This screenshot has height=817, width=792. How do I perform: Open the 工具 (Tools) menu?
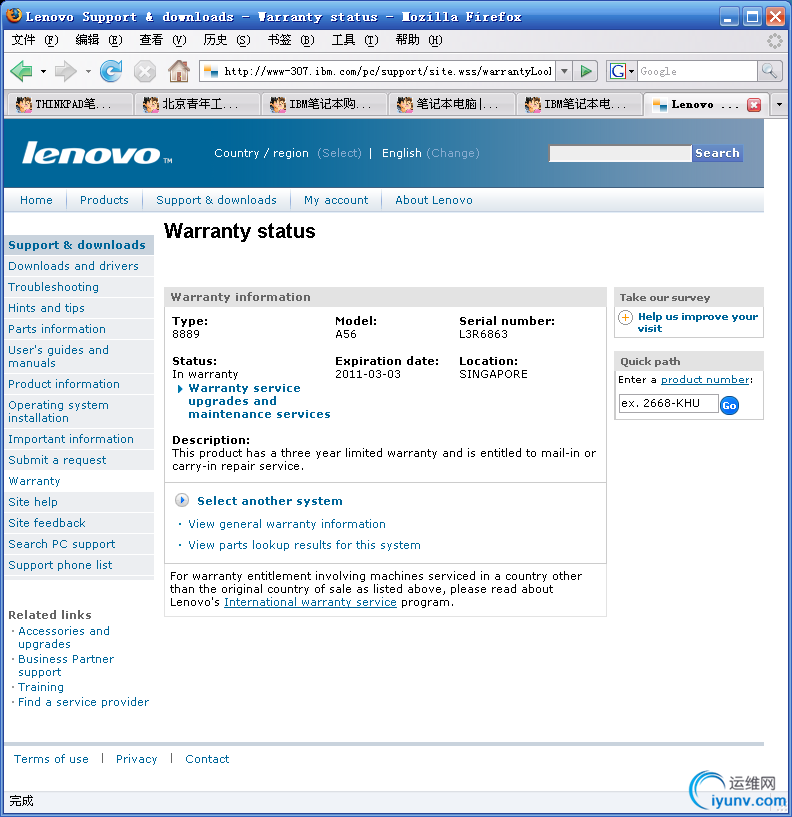coord(355,40)
